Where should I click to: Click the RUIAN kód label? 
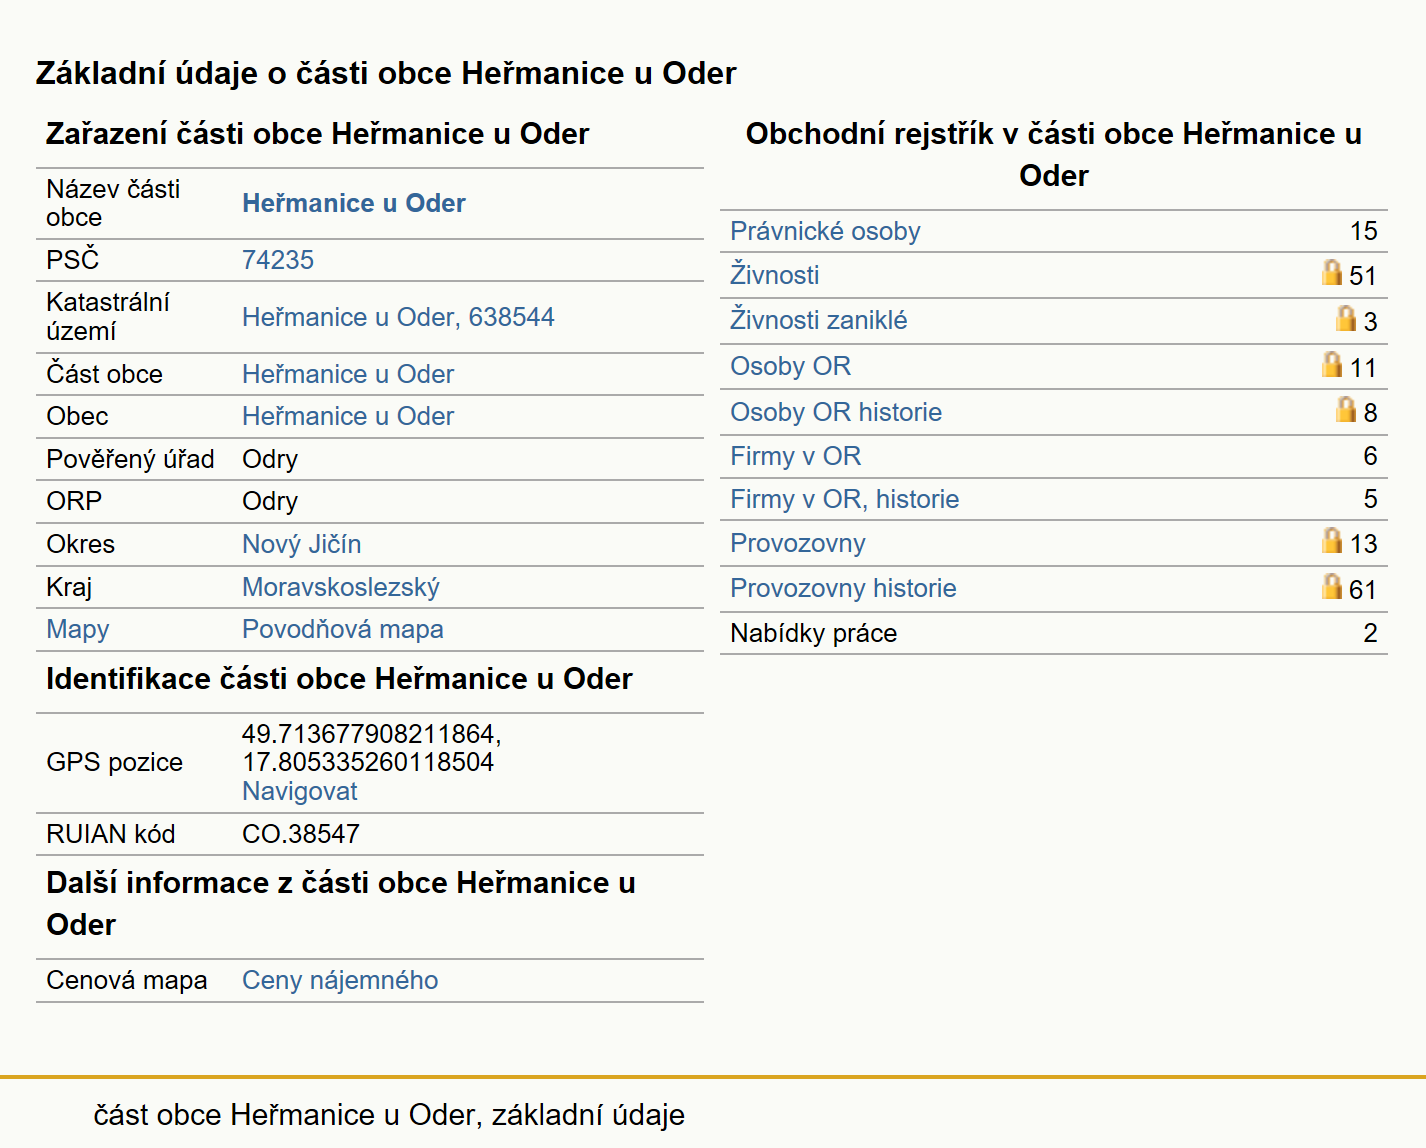pos(111,834)
